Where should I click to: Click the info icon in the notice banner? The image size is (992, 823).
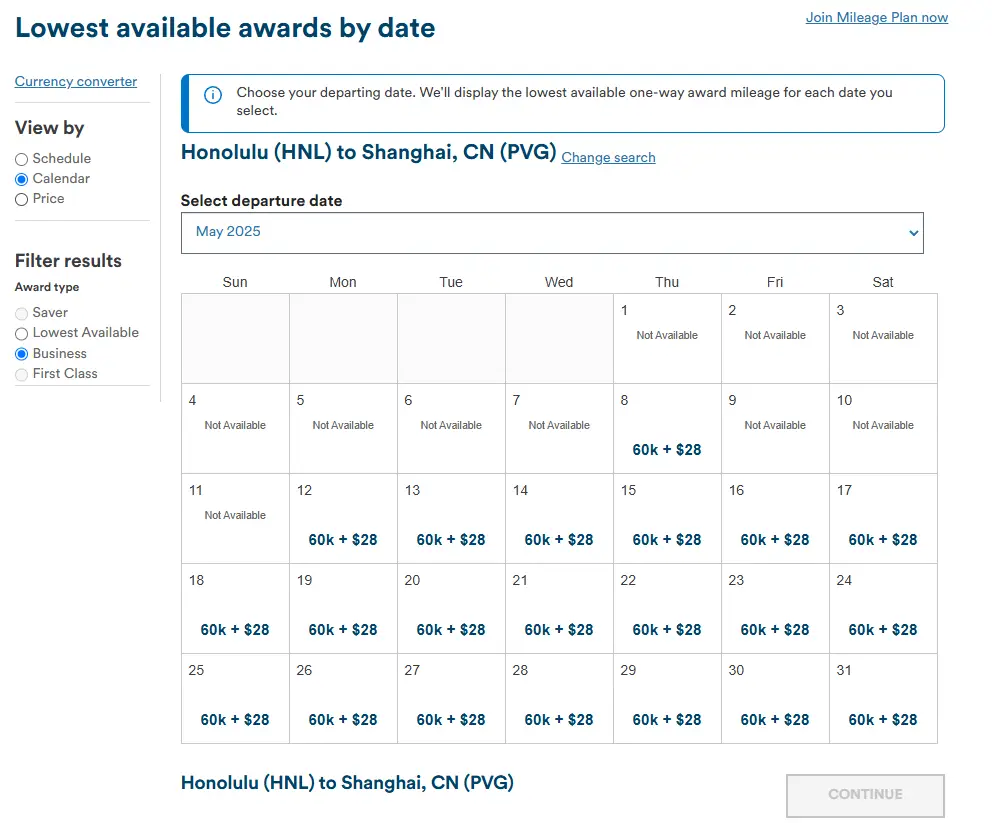[x=213, y=95]
